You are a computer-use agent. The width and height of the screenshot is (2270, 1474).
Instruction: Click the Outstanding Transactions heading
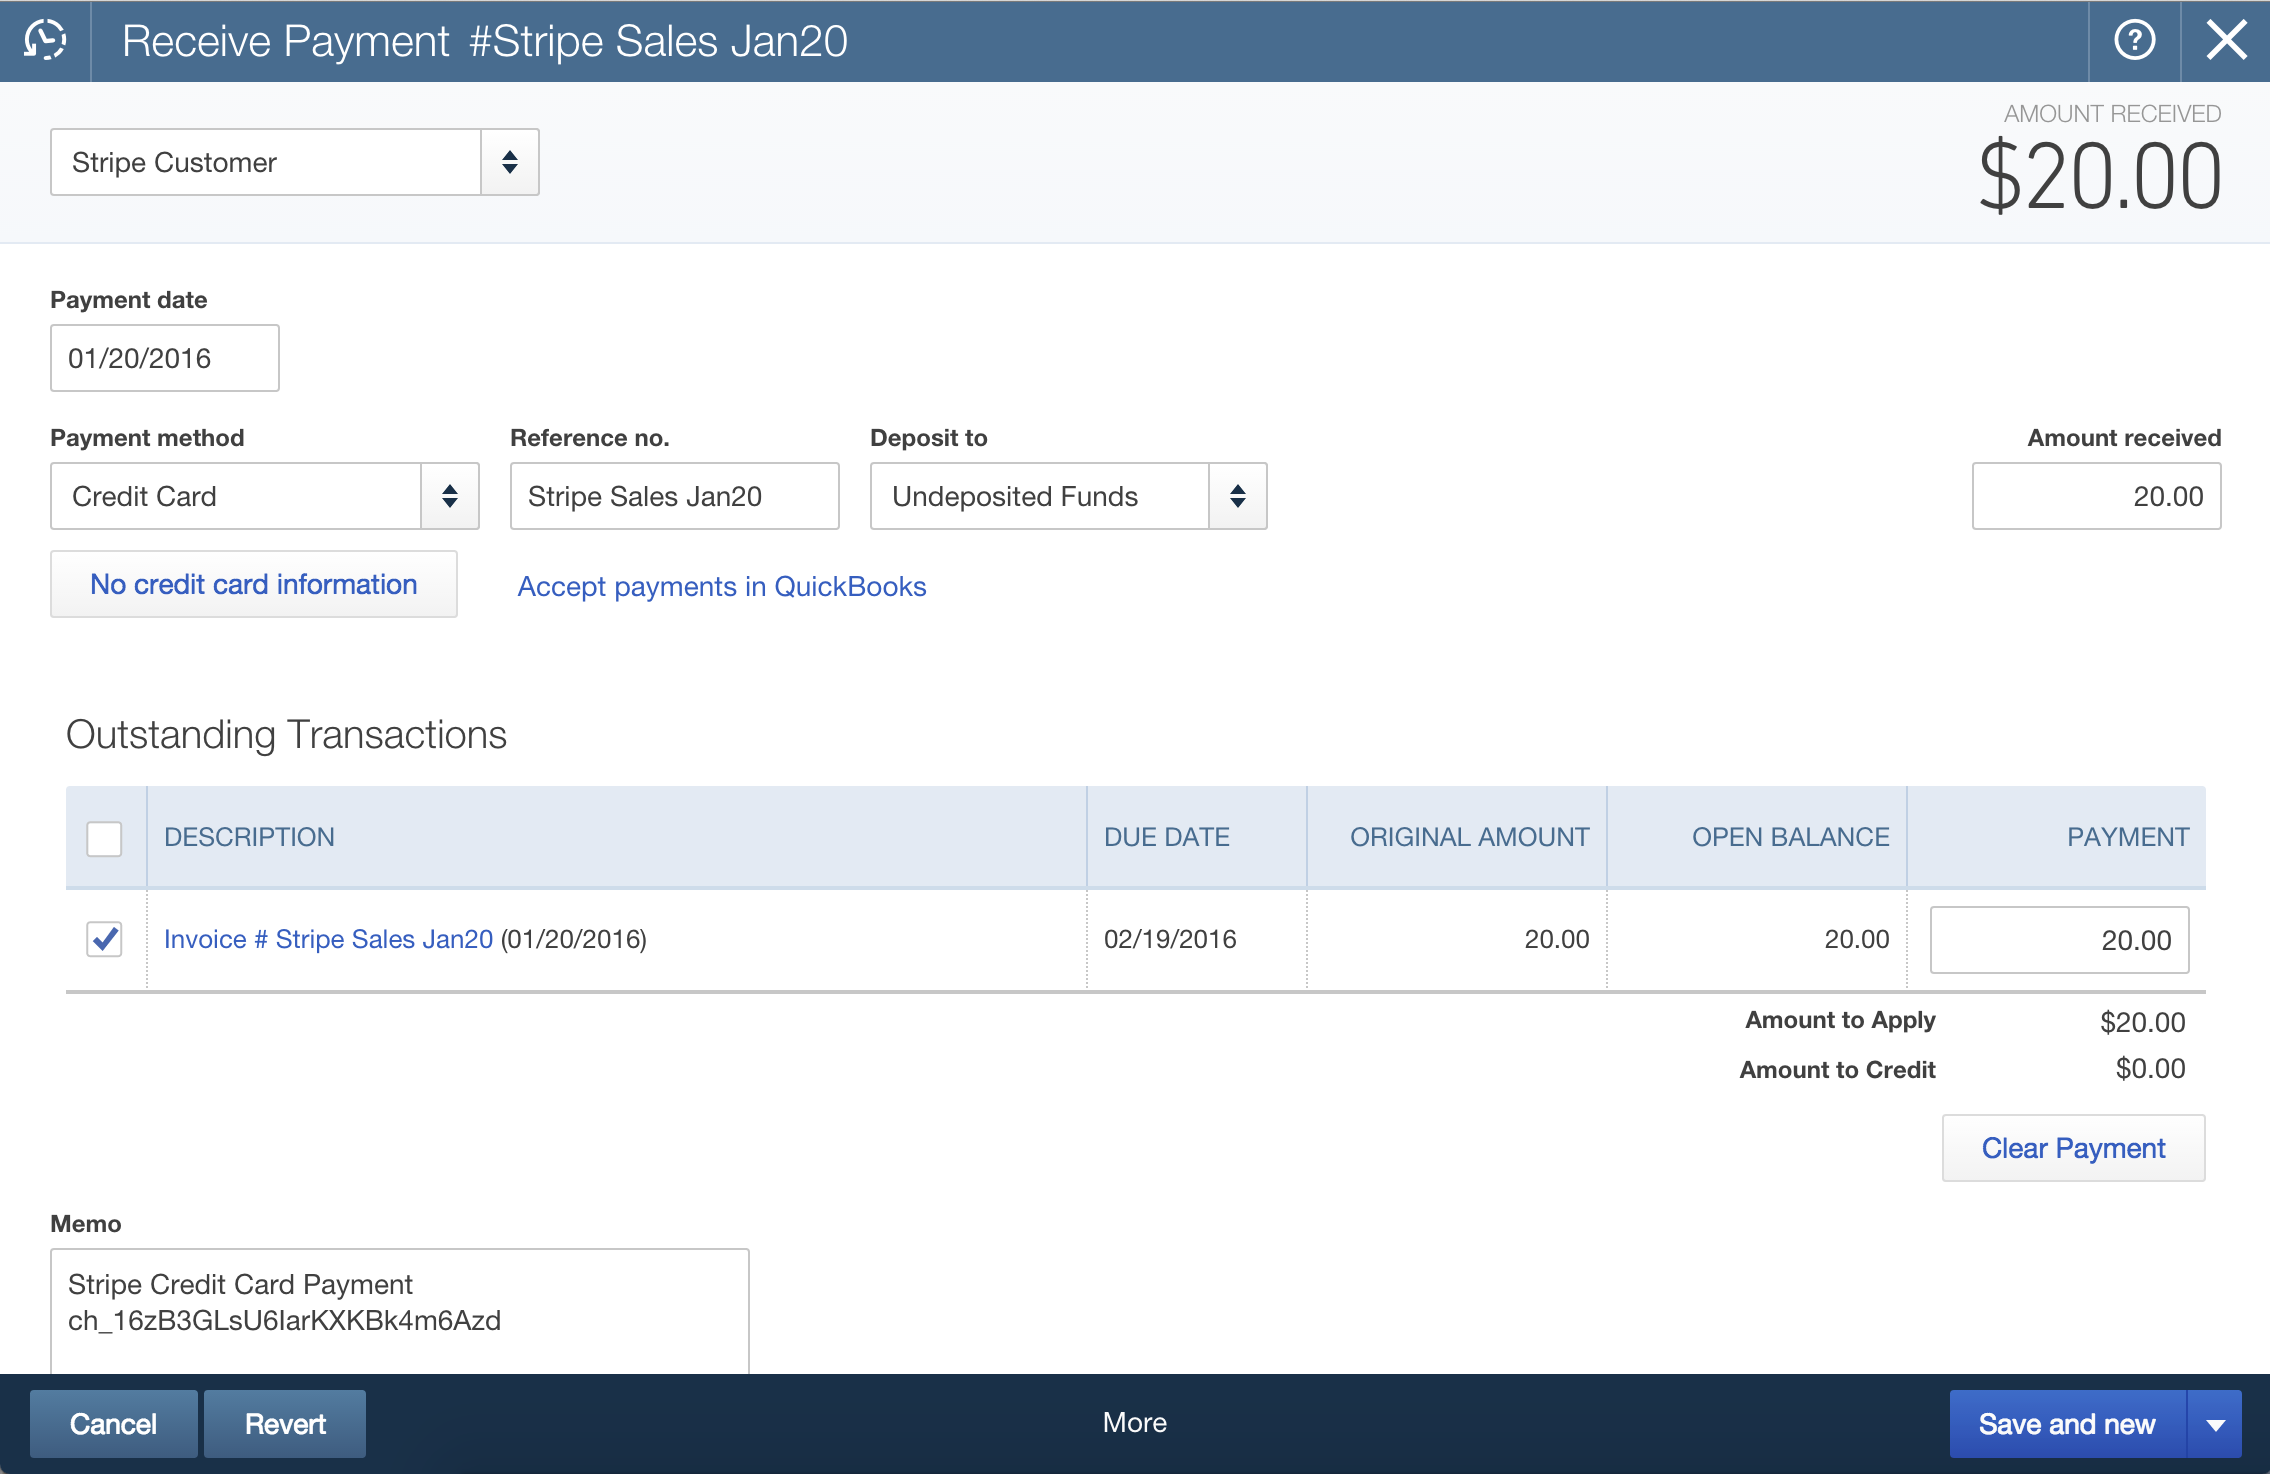(286, 735)
